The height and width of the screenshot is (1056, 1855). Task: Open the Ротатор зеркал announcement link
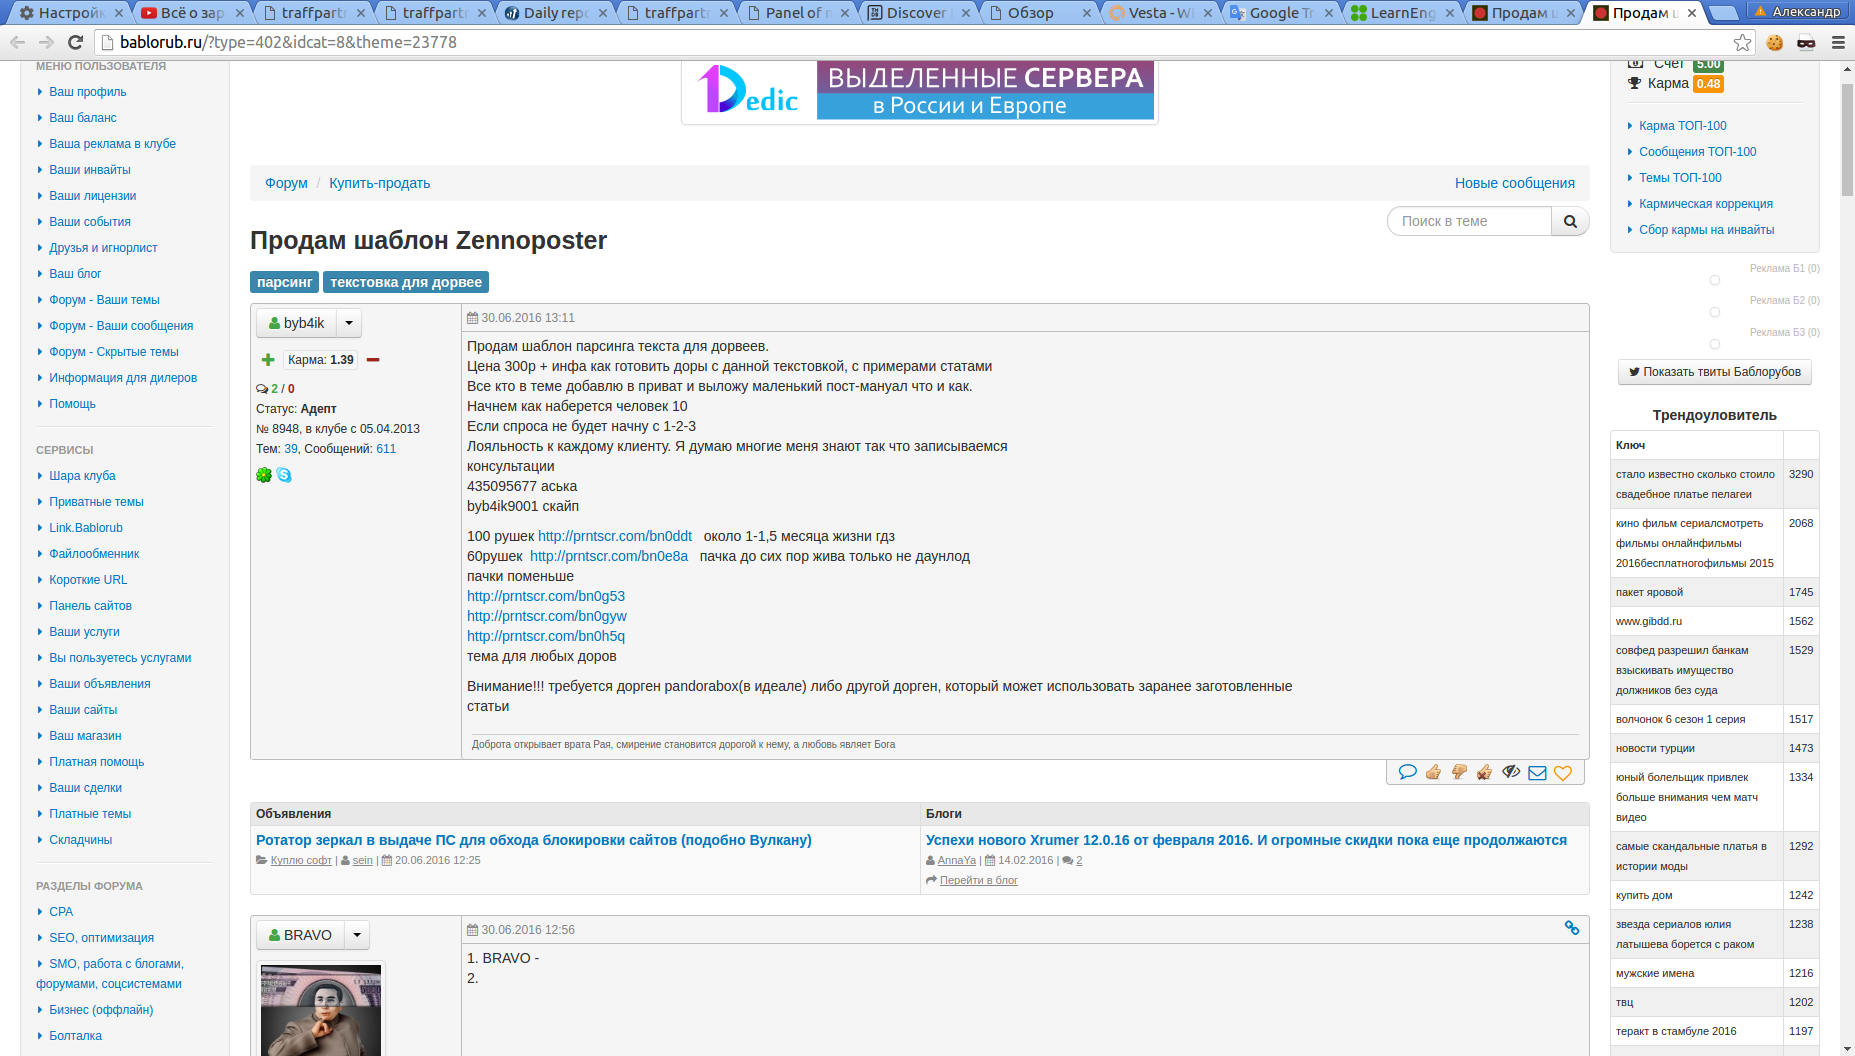[534, 840]
